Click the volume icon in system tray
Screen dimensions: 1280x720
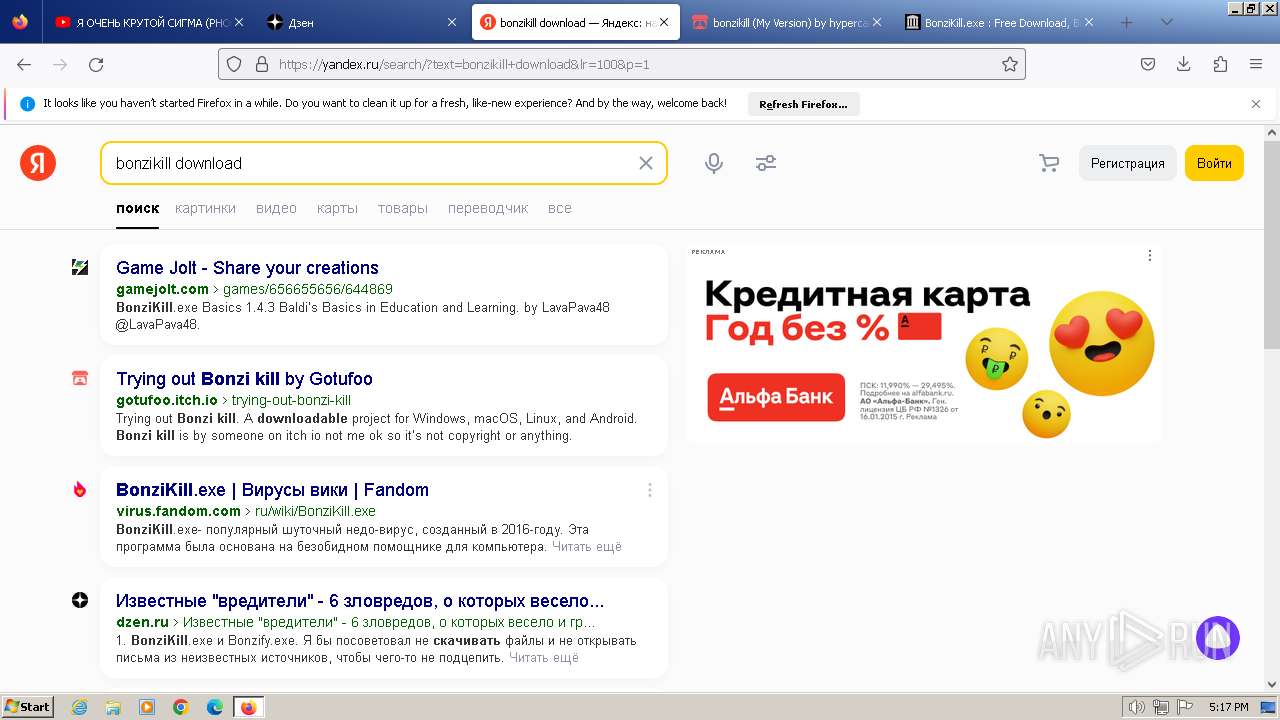click(1138, 707)
